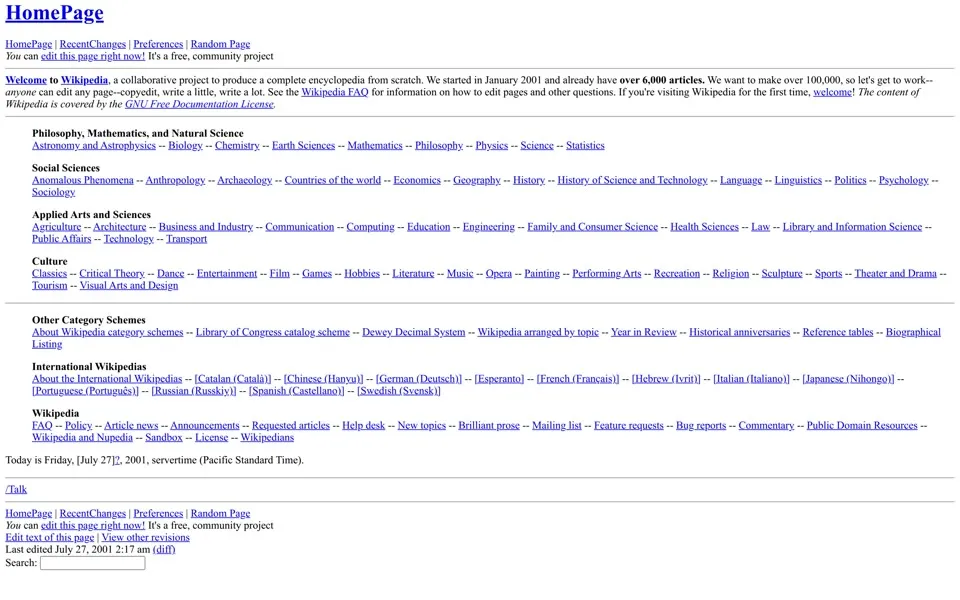Visit the Health Sciences page

point(704,227)
